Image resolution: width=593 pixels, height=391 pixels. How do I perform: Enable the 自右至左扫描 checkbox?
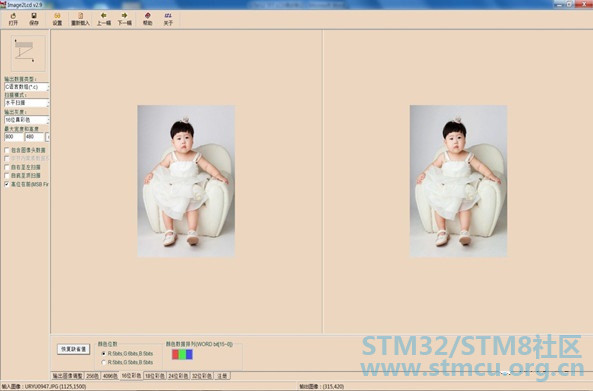click(7, 167)
